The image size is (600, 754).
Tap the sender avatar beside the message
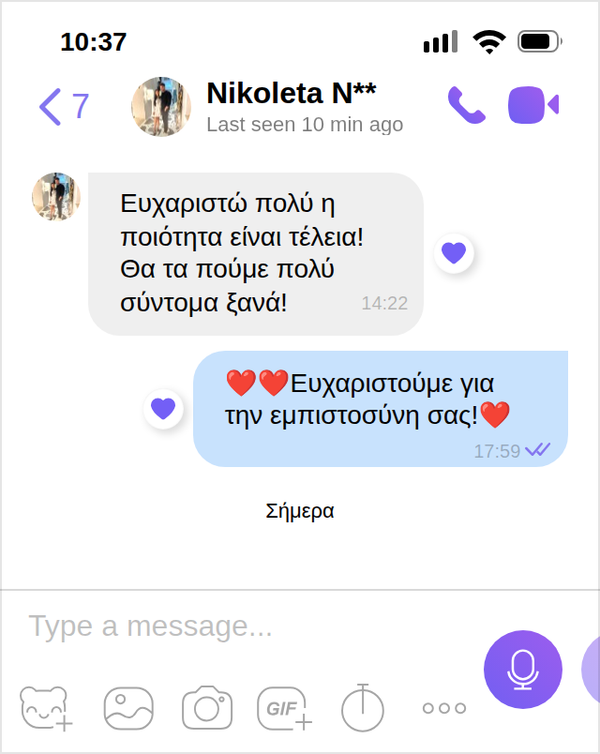coord(56,196)
